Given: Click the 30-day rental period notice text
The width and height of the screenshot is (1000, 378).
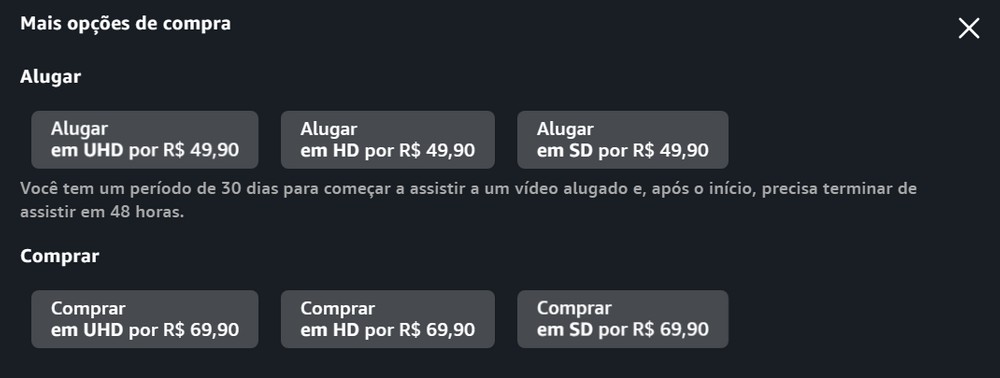Looking at the screenshot, I should point(468,200).
